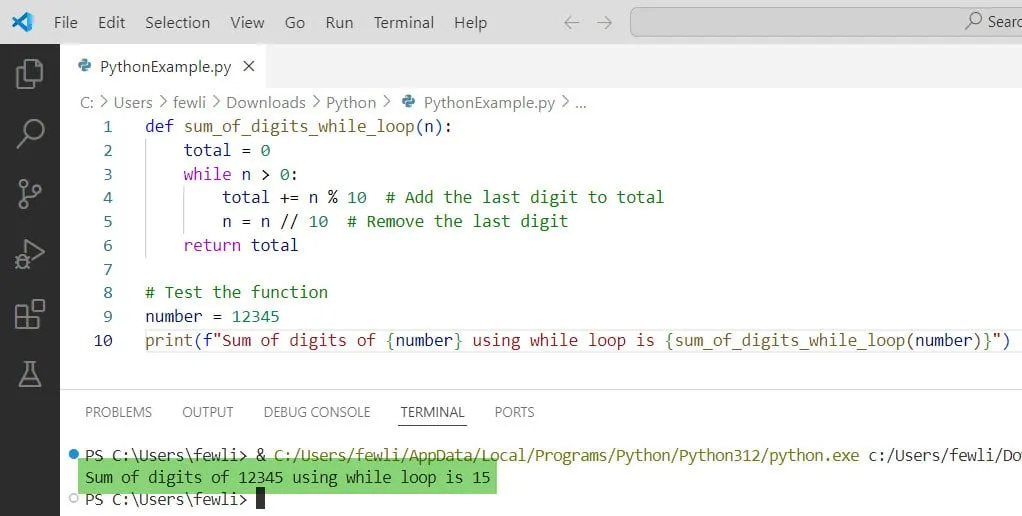Select the PORTS panel tab

point(514,412)
